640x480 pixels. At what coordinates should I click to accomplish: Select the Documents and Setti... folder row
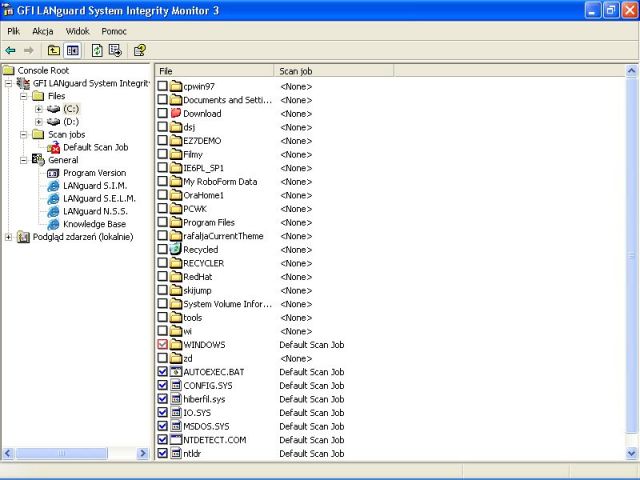[x=227, y=100]
